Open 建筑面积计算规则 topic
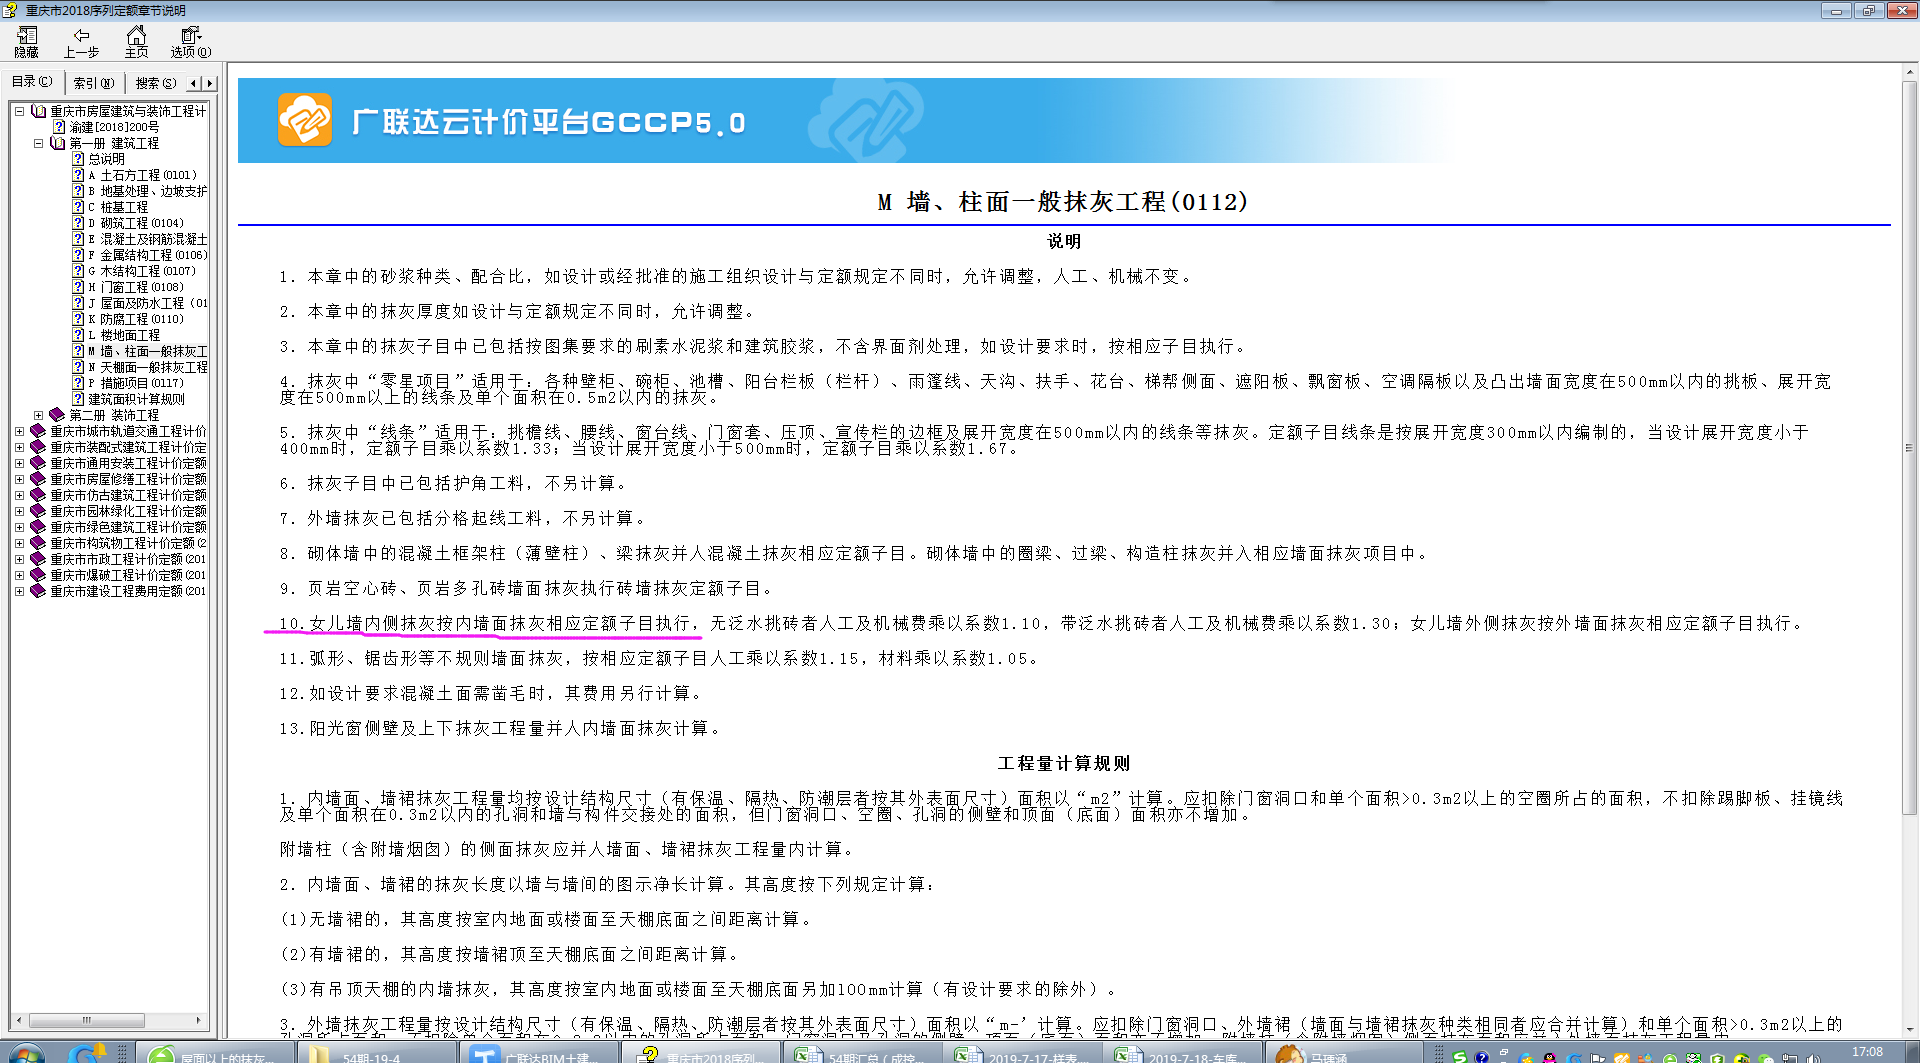 pyautogui.click(x=136, y=399)
